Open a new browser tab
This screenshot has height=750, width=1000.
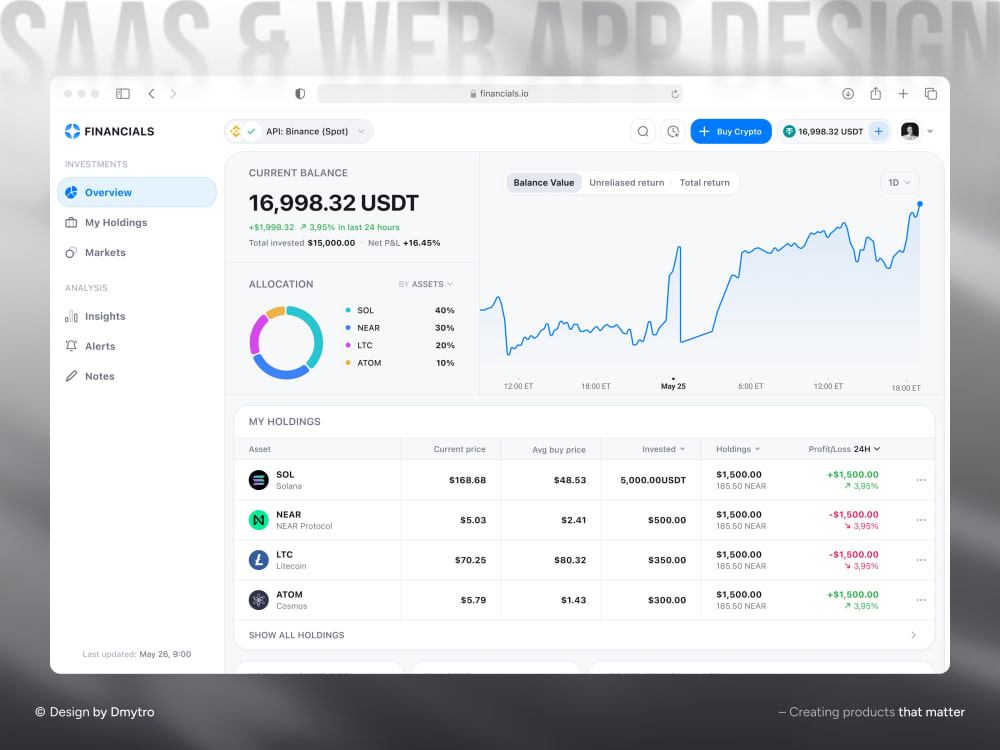[903, 94]
